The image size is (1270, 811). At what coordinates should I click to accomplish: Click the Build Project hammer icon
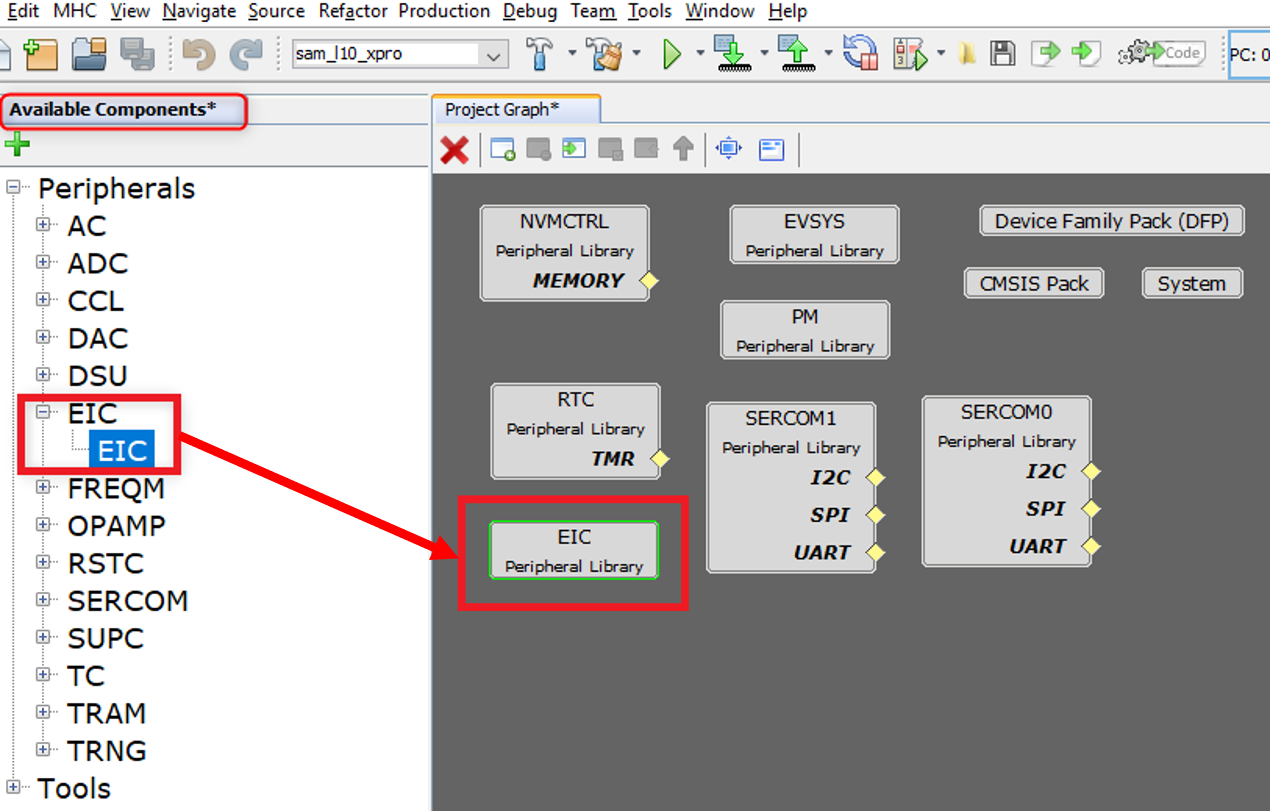click(x=540, y=54)
